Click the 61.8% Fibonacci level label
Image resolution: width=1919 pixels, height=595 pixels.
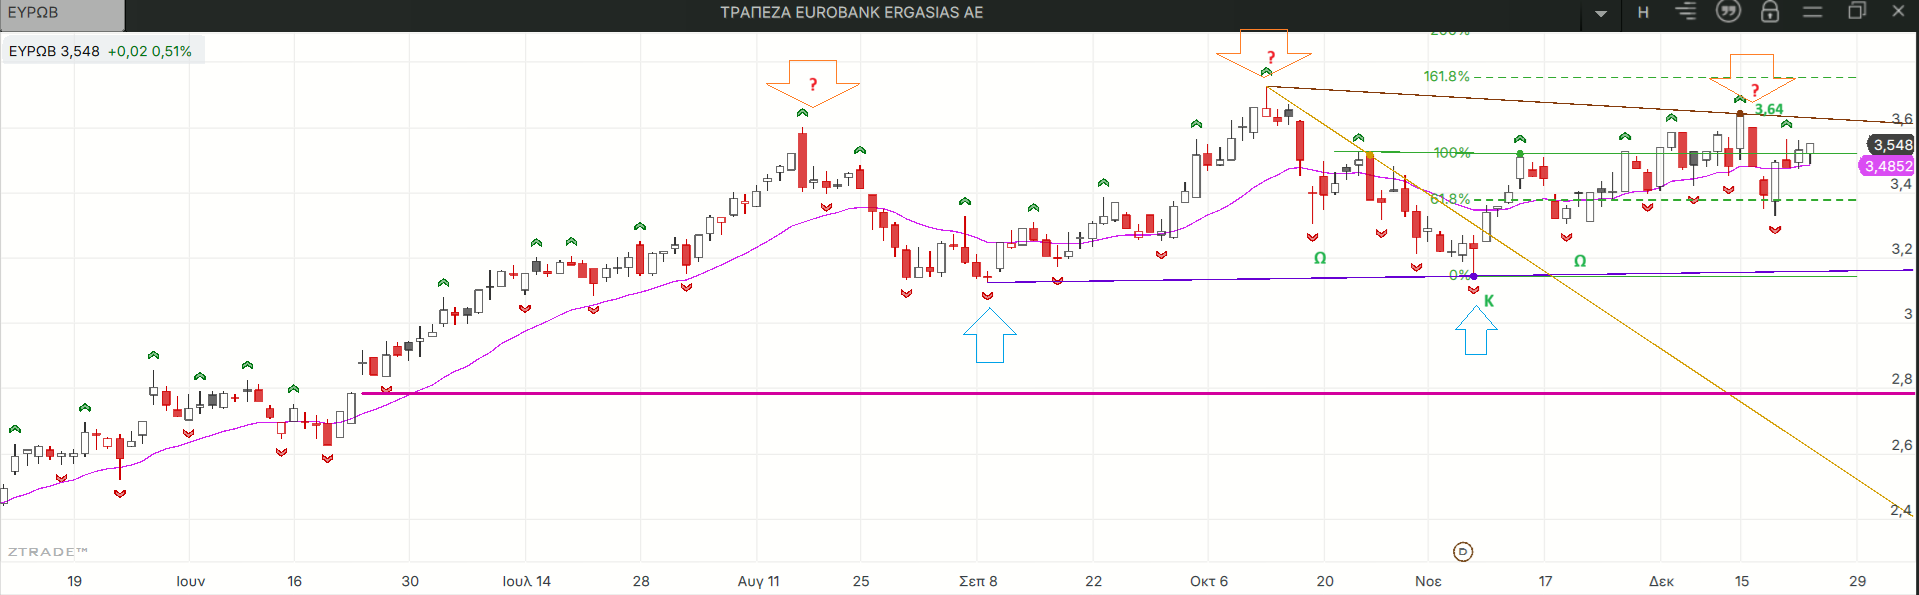[x=1449, y=199]
